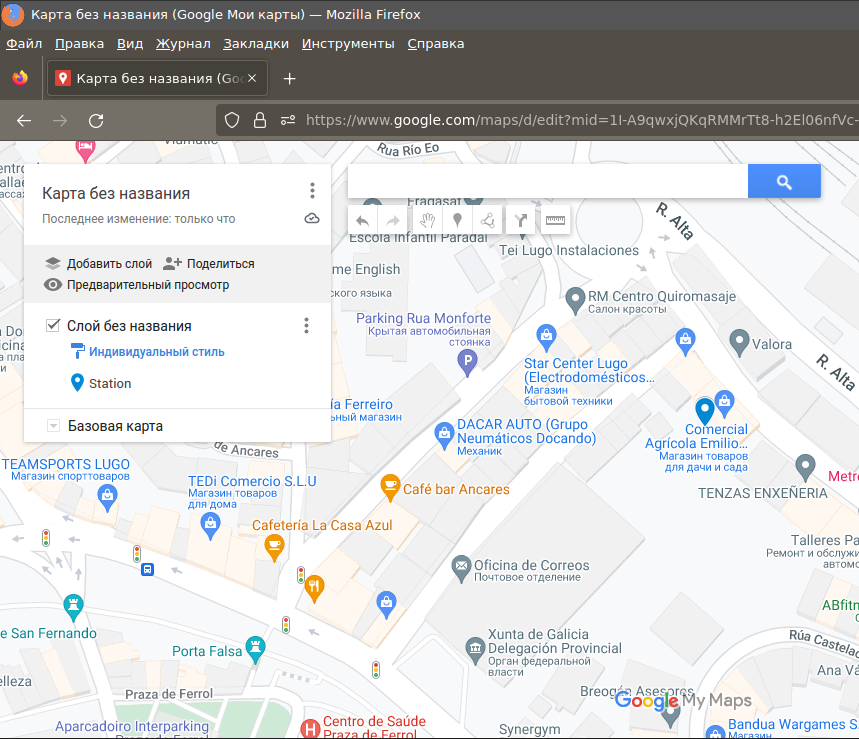This screenshot has height=739, width=859.
Task: Select the draw line tool
Action: click(488, 221)
